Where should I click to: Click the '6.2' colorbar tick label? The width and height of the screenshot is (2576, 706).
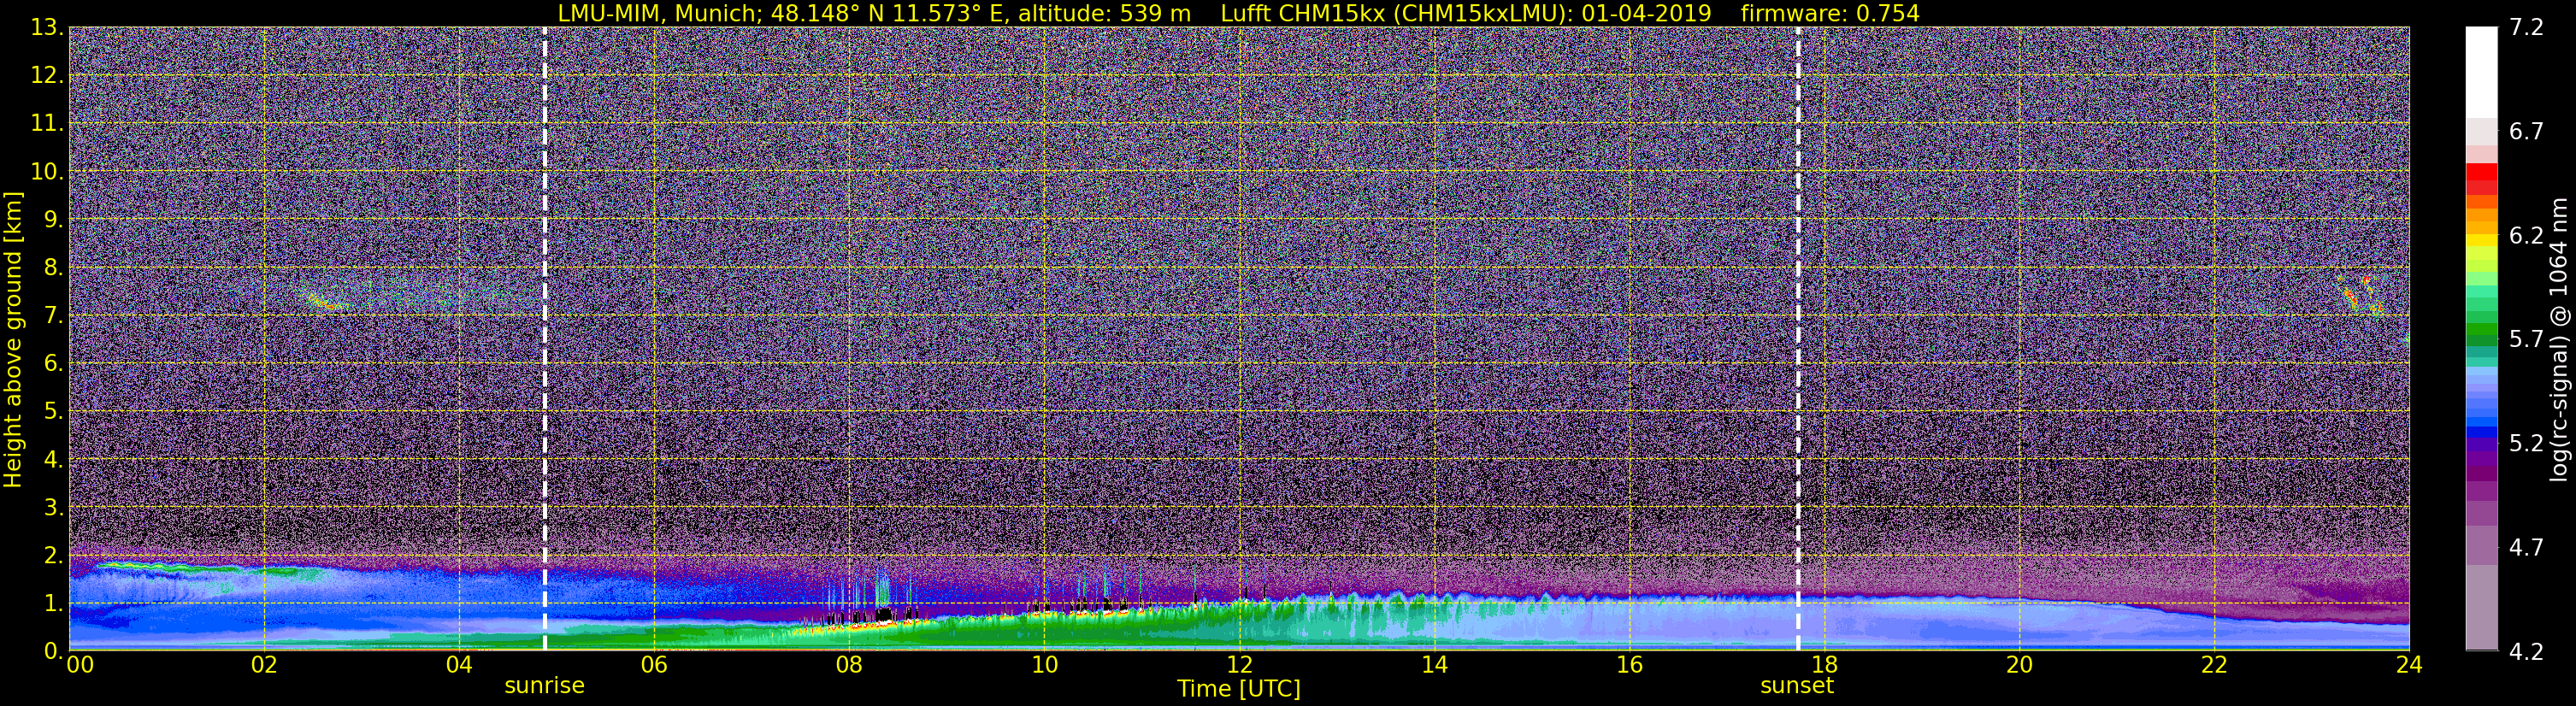(2526, 235)
